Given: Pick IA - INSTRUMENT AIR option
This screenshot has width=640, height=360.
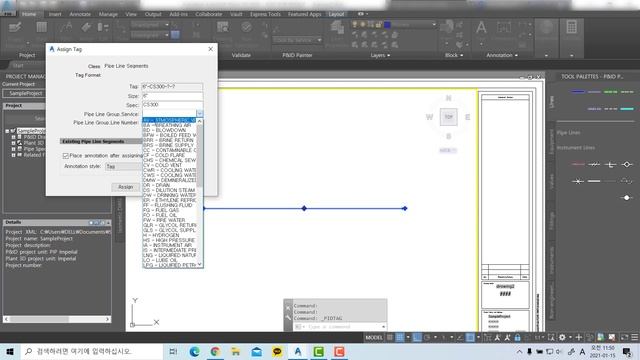Looking at the screenshot, I should pyautogui.click(x=169, y=245).
